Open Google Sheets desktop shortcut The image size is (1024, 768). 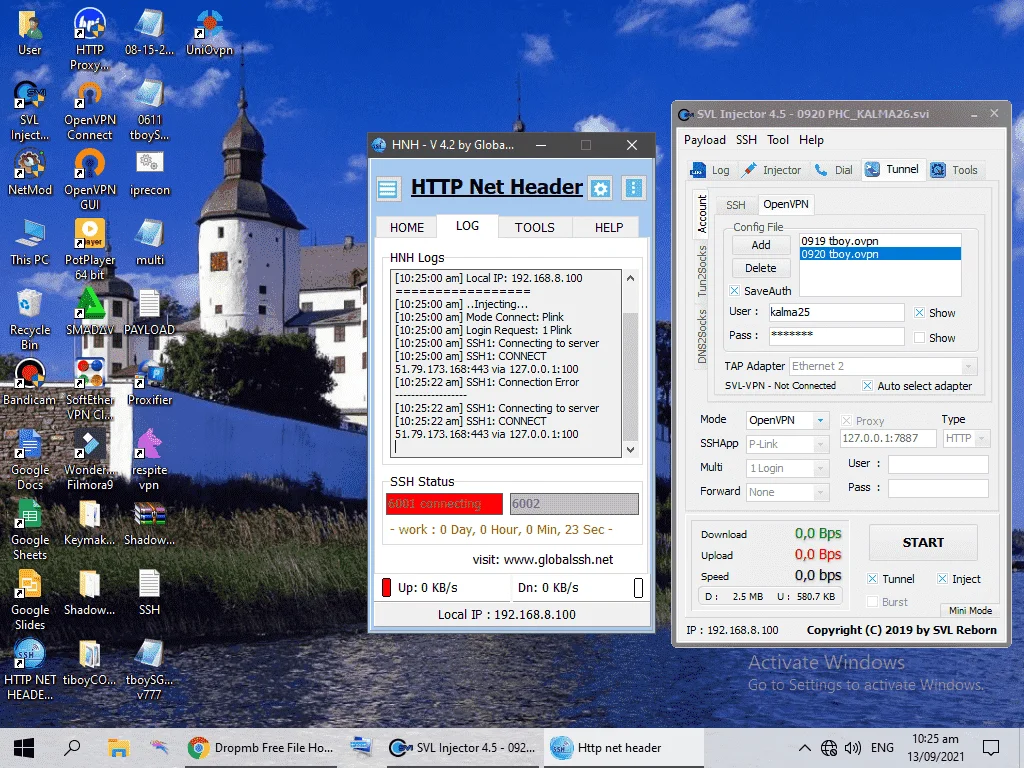point(29,529)
